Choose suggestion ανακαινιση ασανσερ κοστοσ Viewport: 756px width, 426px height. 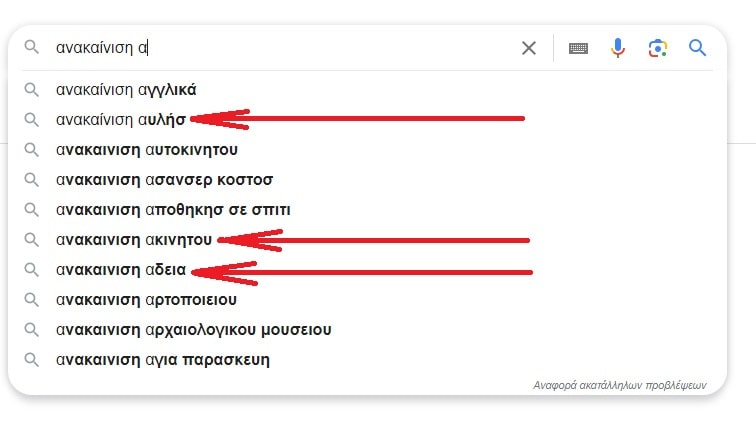[164, 180]
